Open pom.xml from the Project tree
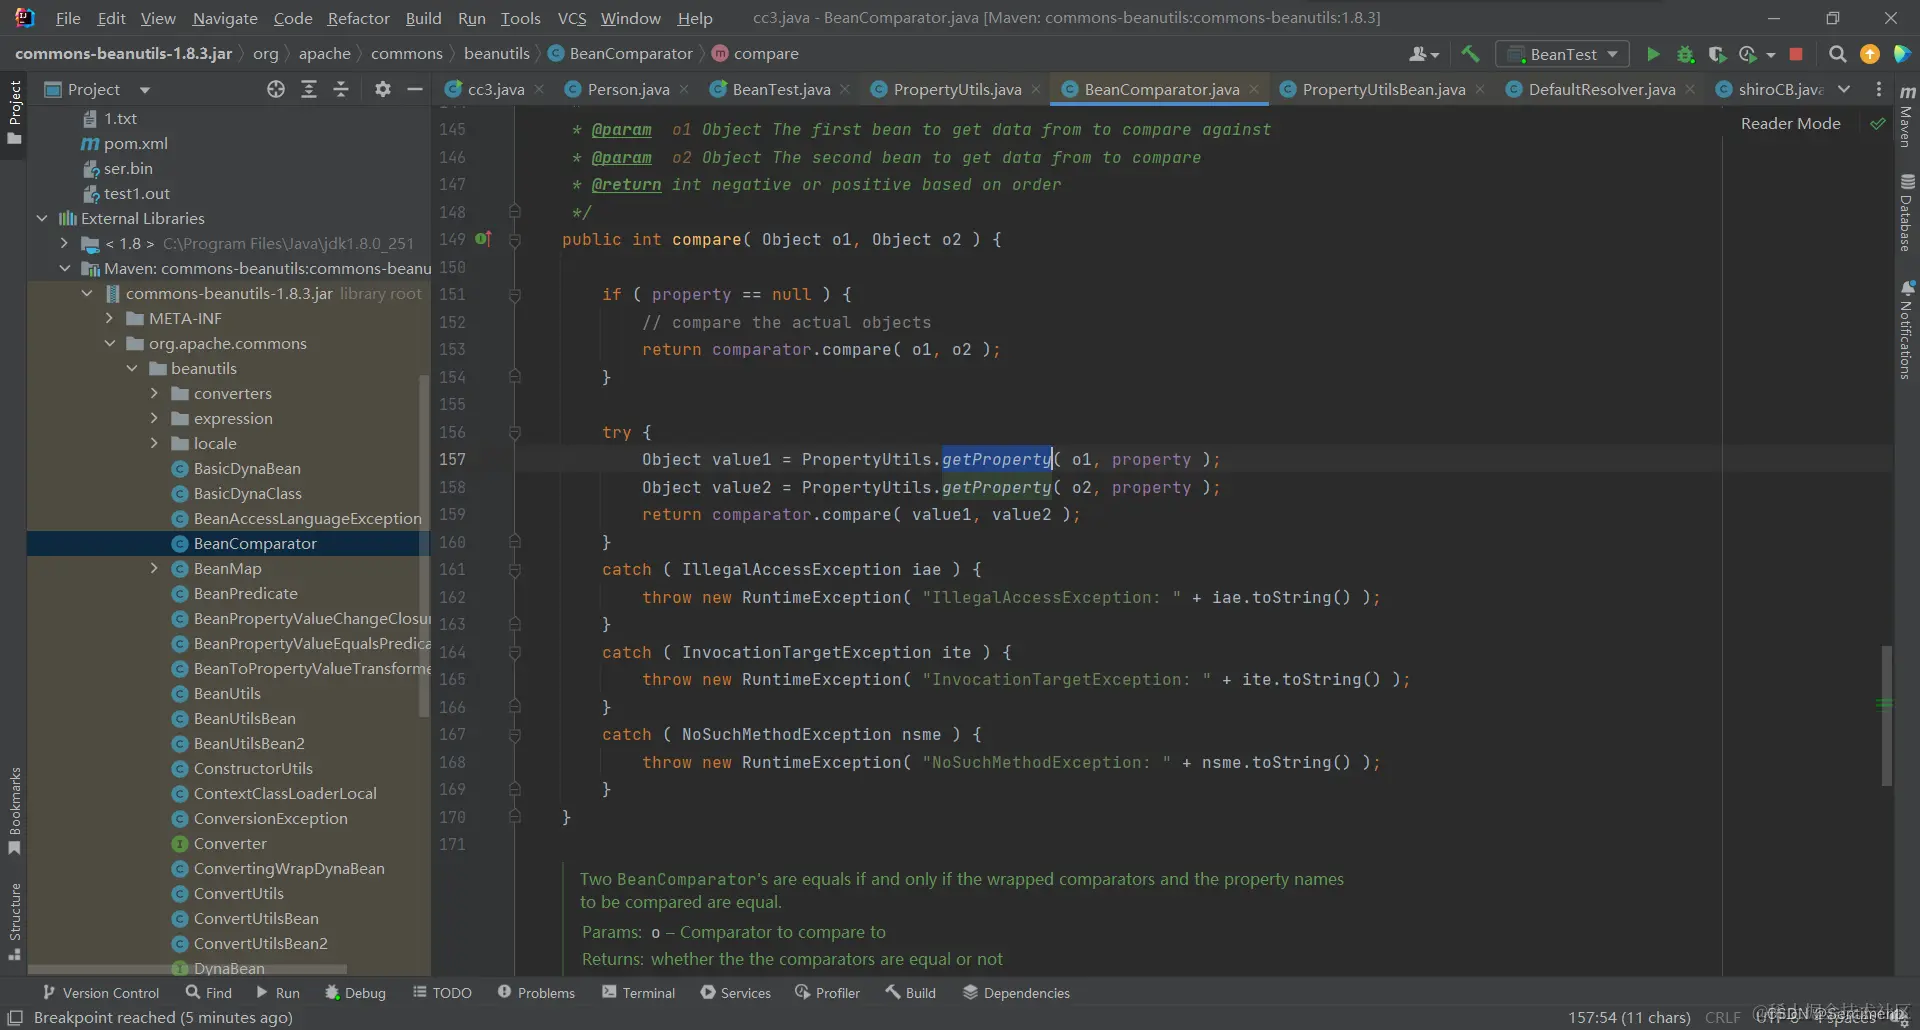1920x1030 pixels. click(x=135, y=143)
